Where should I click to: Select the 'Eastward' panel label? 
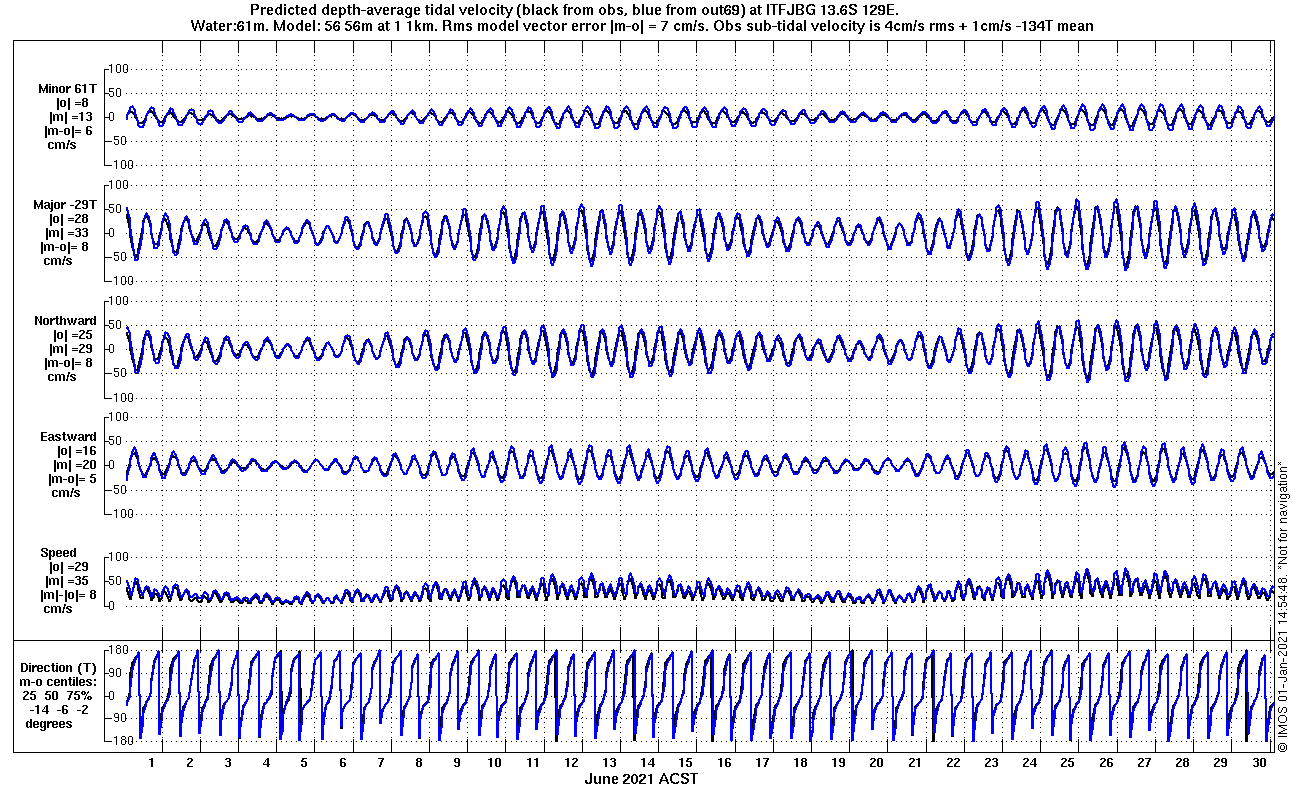(x=68, y=437)
